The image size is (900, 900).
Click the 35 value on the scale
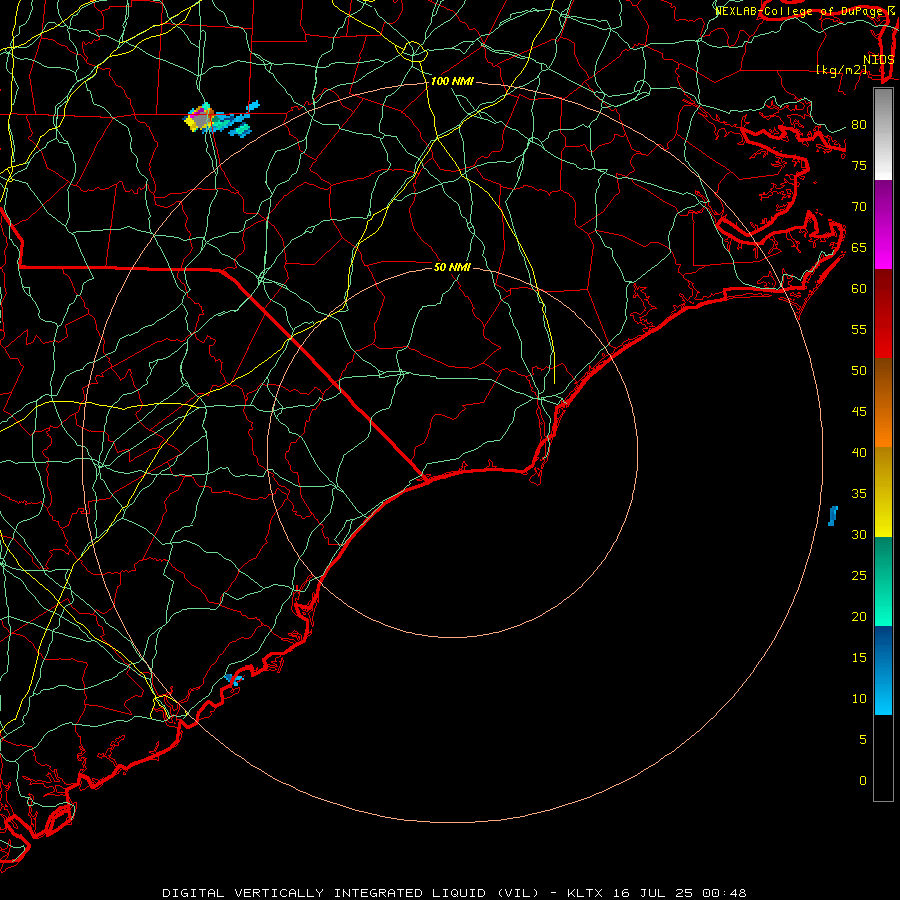tap(859, 494)
